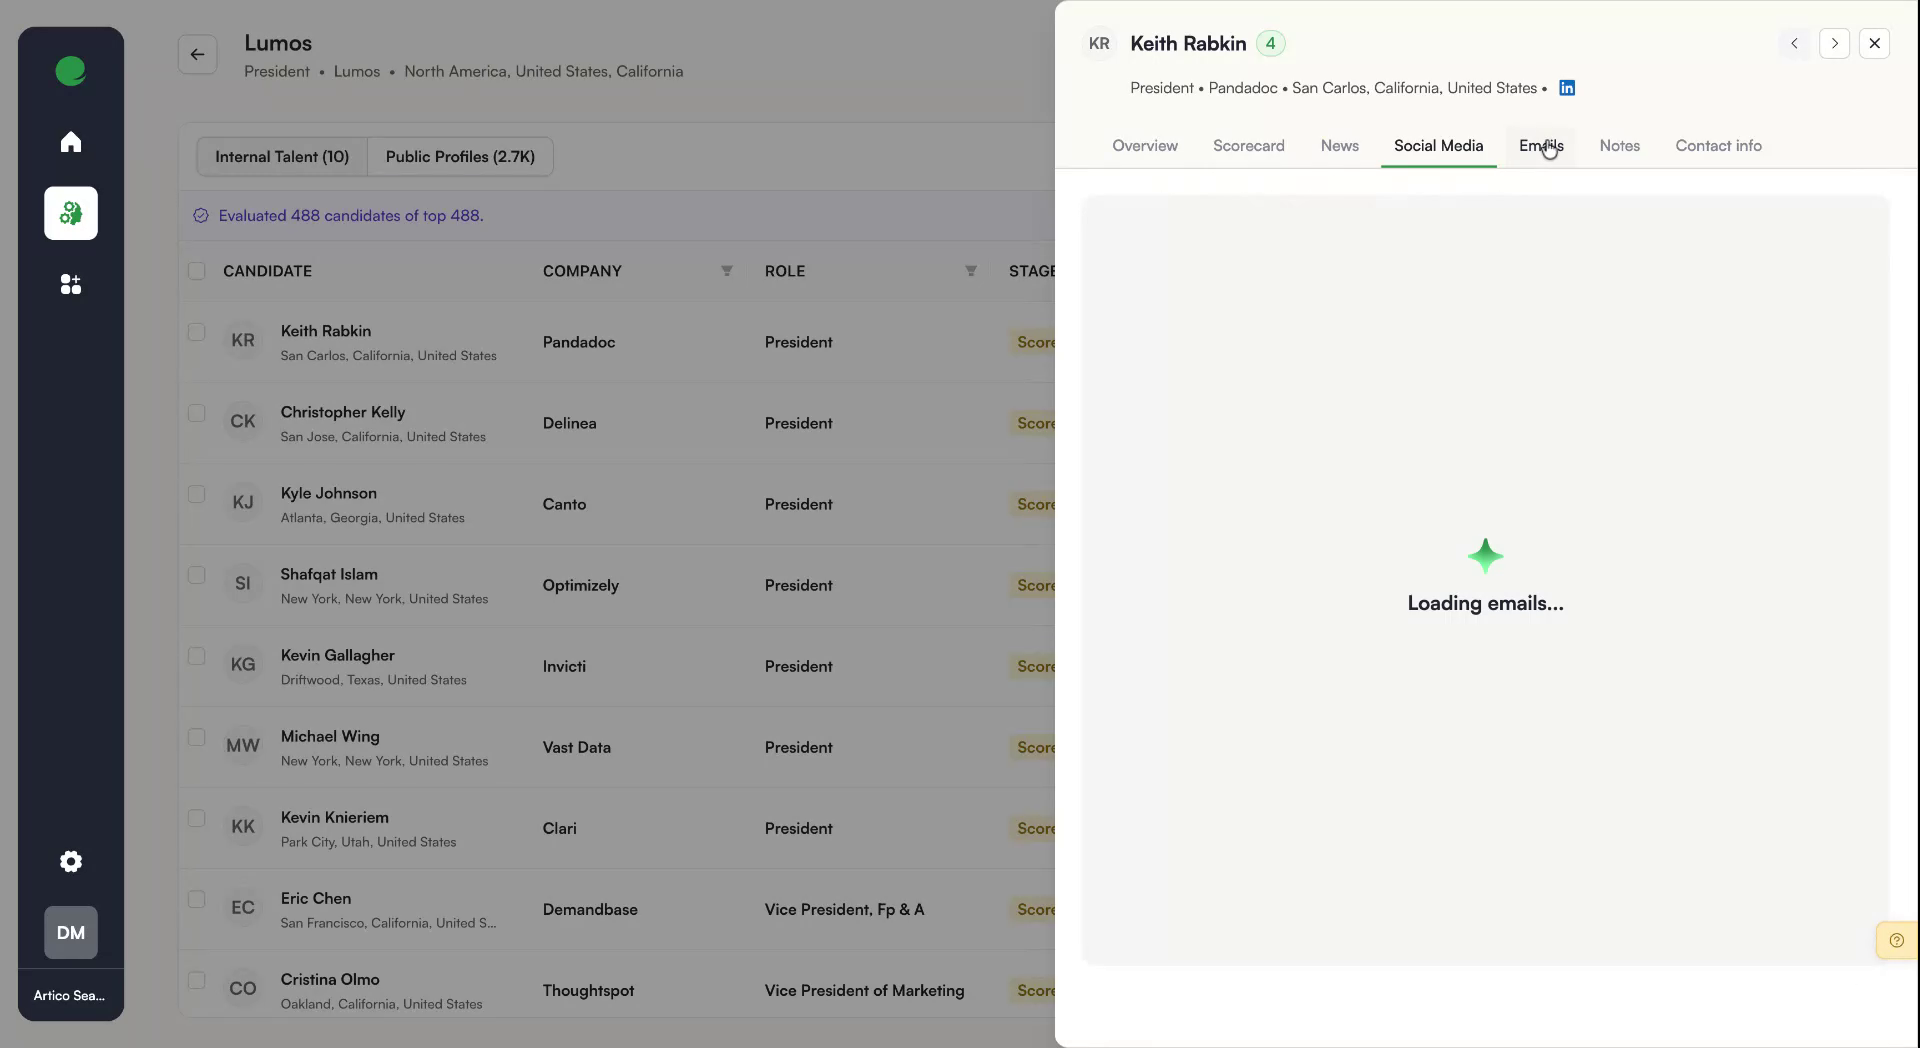This screenshot has height=1048, width=1920.
Task: Show Public Profiles (2.7K) results
Action: (x=459, y=156)
